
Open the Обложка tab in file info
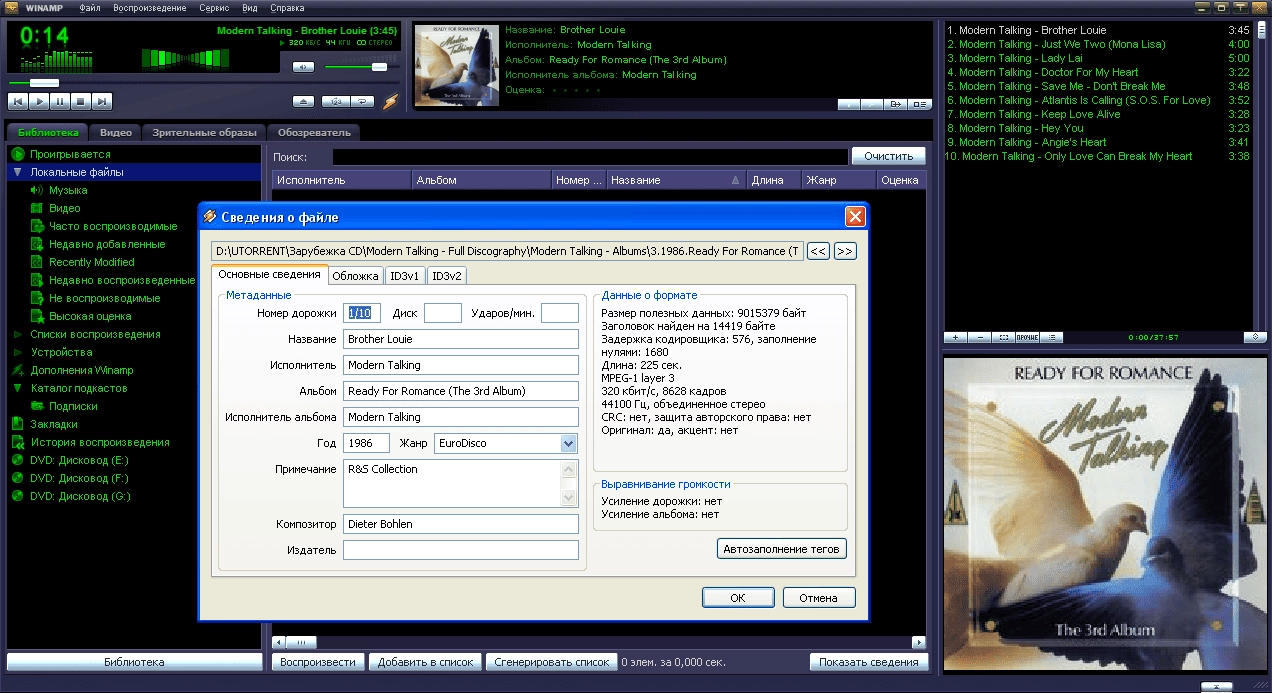[x=355, y=276]
